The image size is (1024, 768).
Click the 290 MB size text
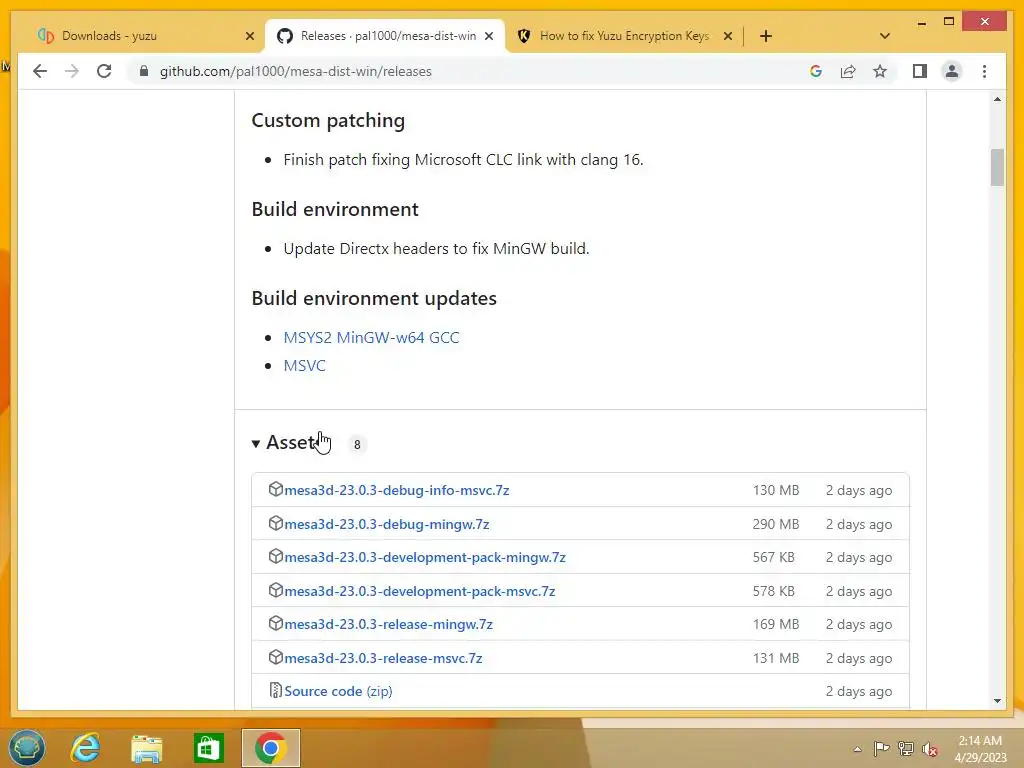[776, 524]
